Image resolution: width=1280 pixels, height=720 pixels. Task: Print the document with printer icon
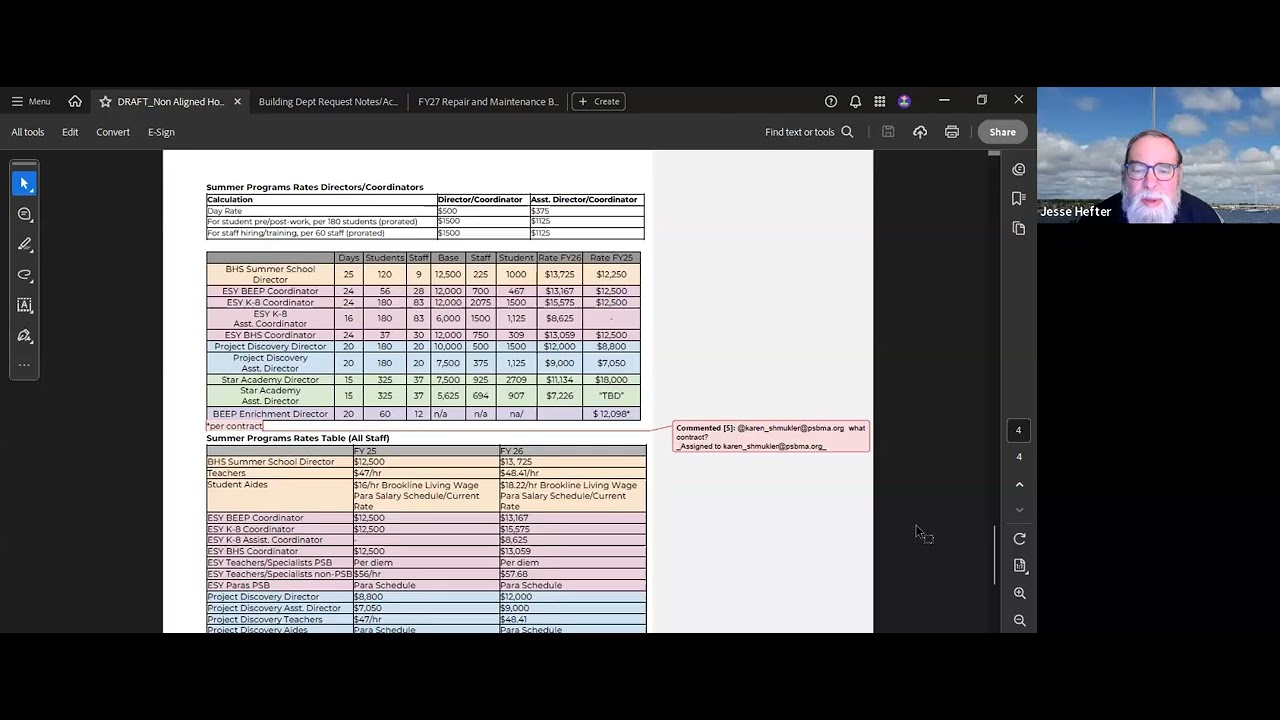[x=952, y=132]
